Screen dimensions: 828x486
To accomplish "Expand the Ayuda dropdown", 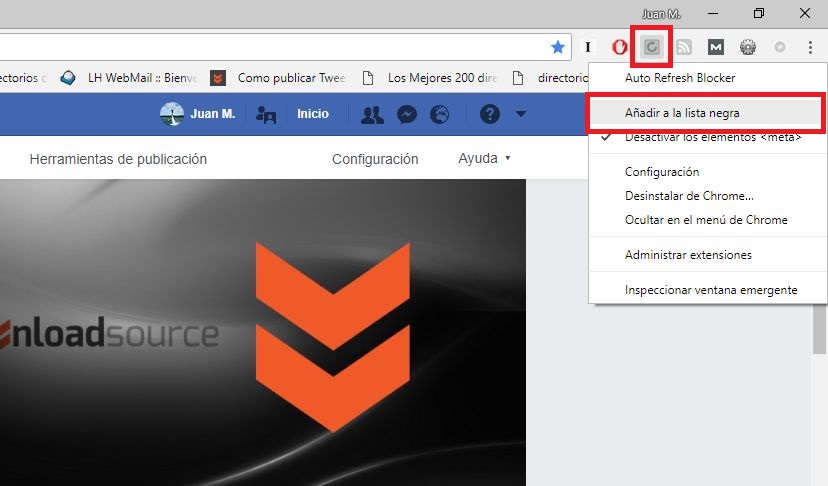I will click(x=484, y=158).
